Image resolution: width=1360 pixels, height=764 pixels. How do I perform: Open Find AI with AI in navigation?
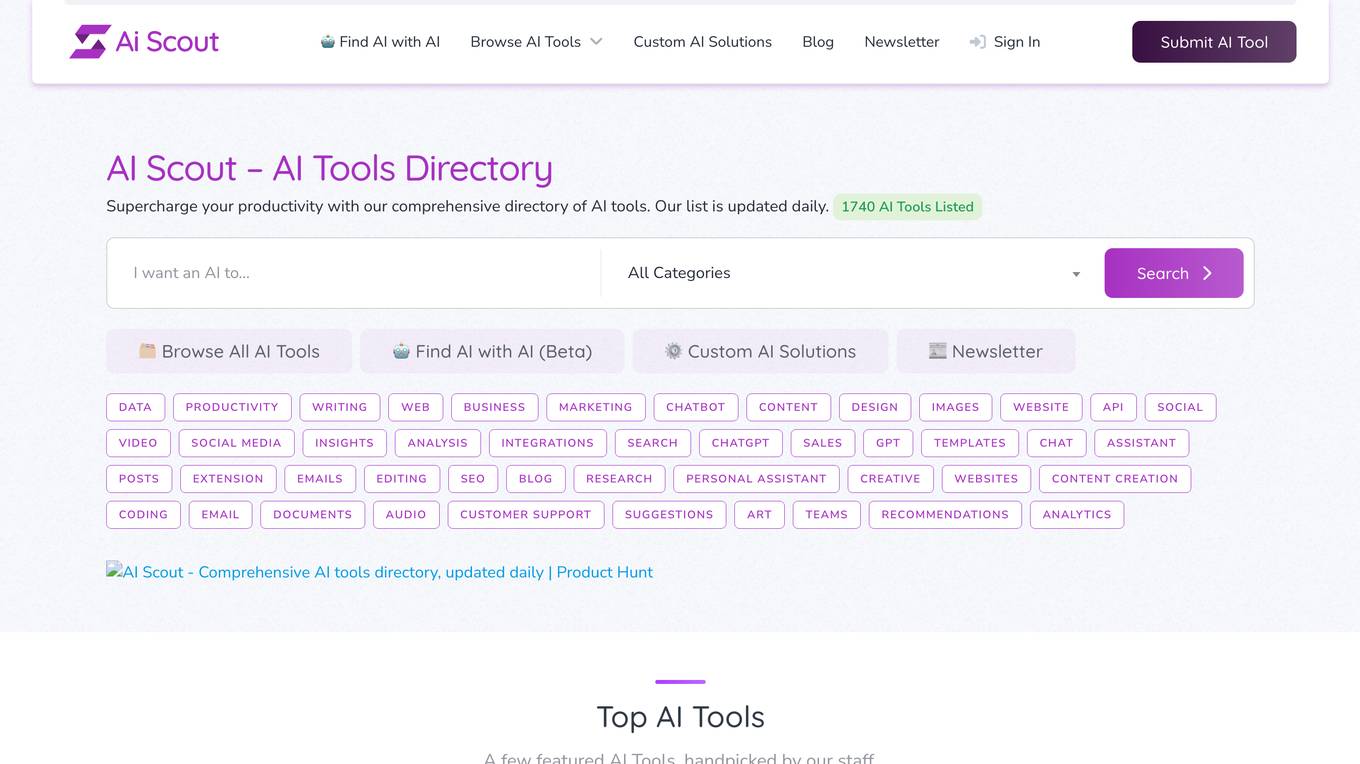coord(380,42)
